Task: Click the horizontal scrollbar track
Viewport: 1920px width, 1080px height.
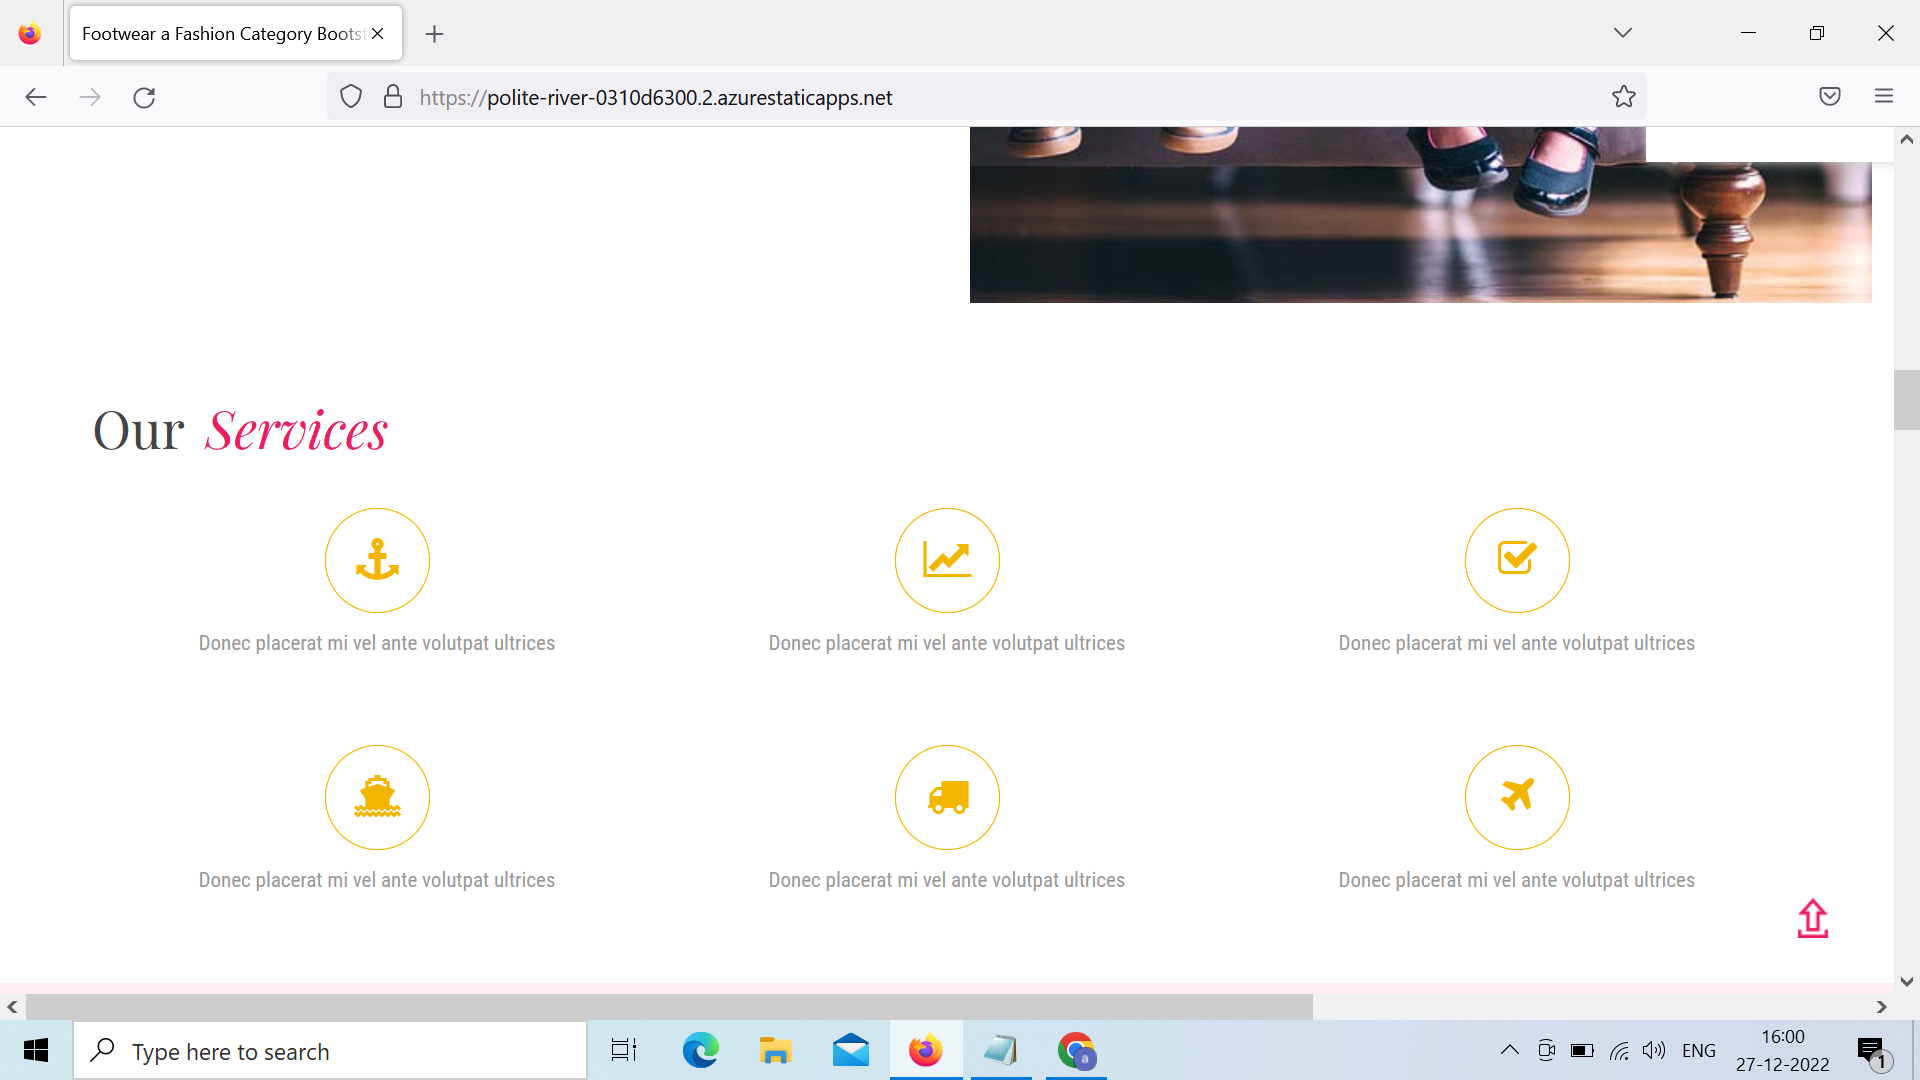Action: click(x=1600, y=1007)
